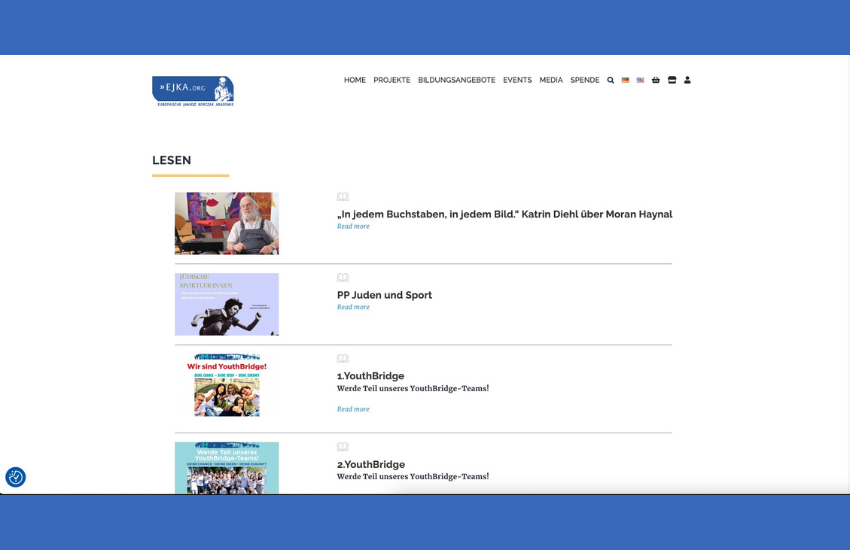Open the shop storefront icon
Viewport: 850px width, 550px height.
pyautogui.click(x=672, y=80)
